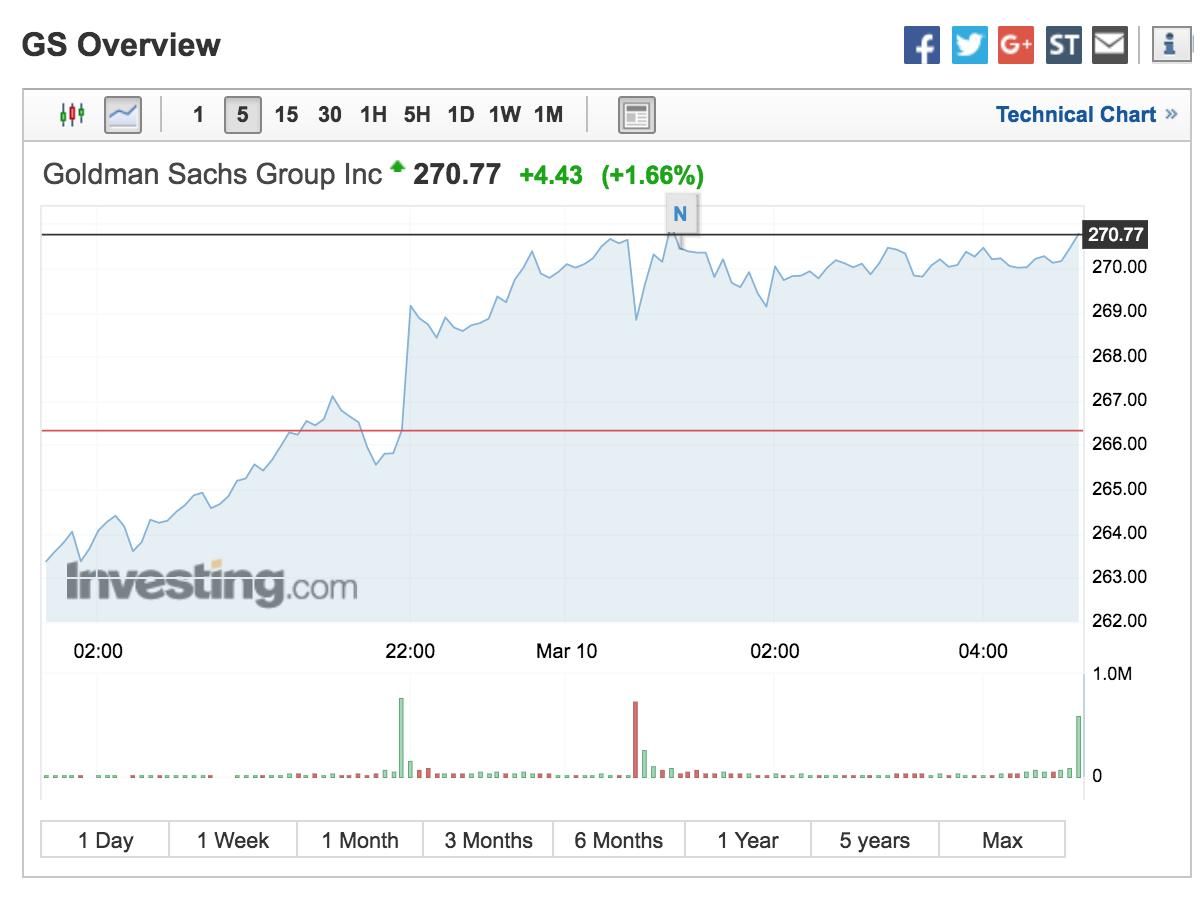Click the 270.77 current price label on axis

click(x=1115, y=235)
